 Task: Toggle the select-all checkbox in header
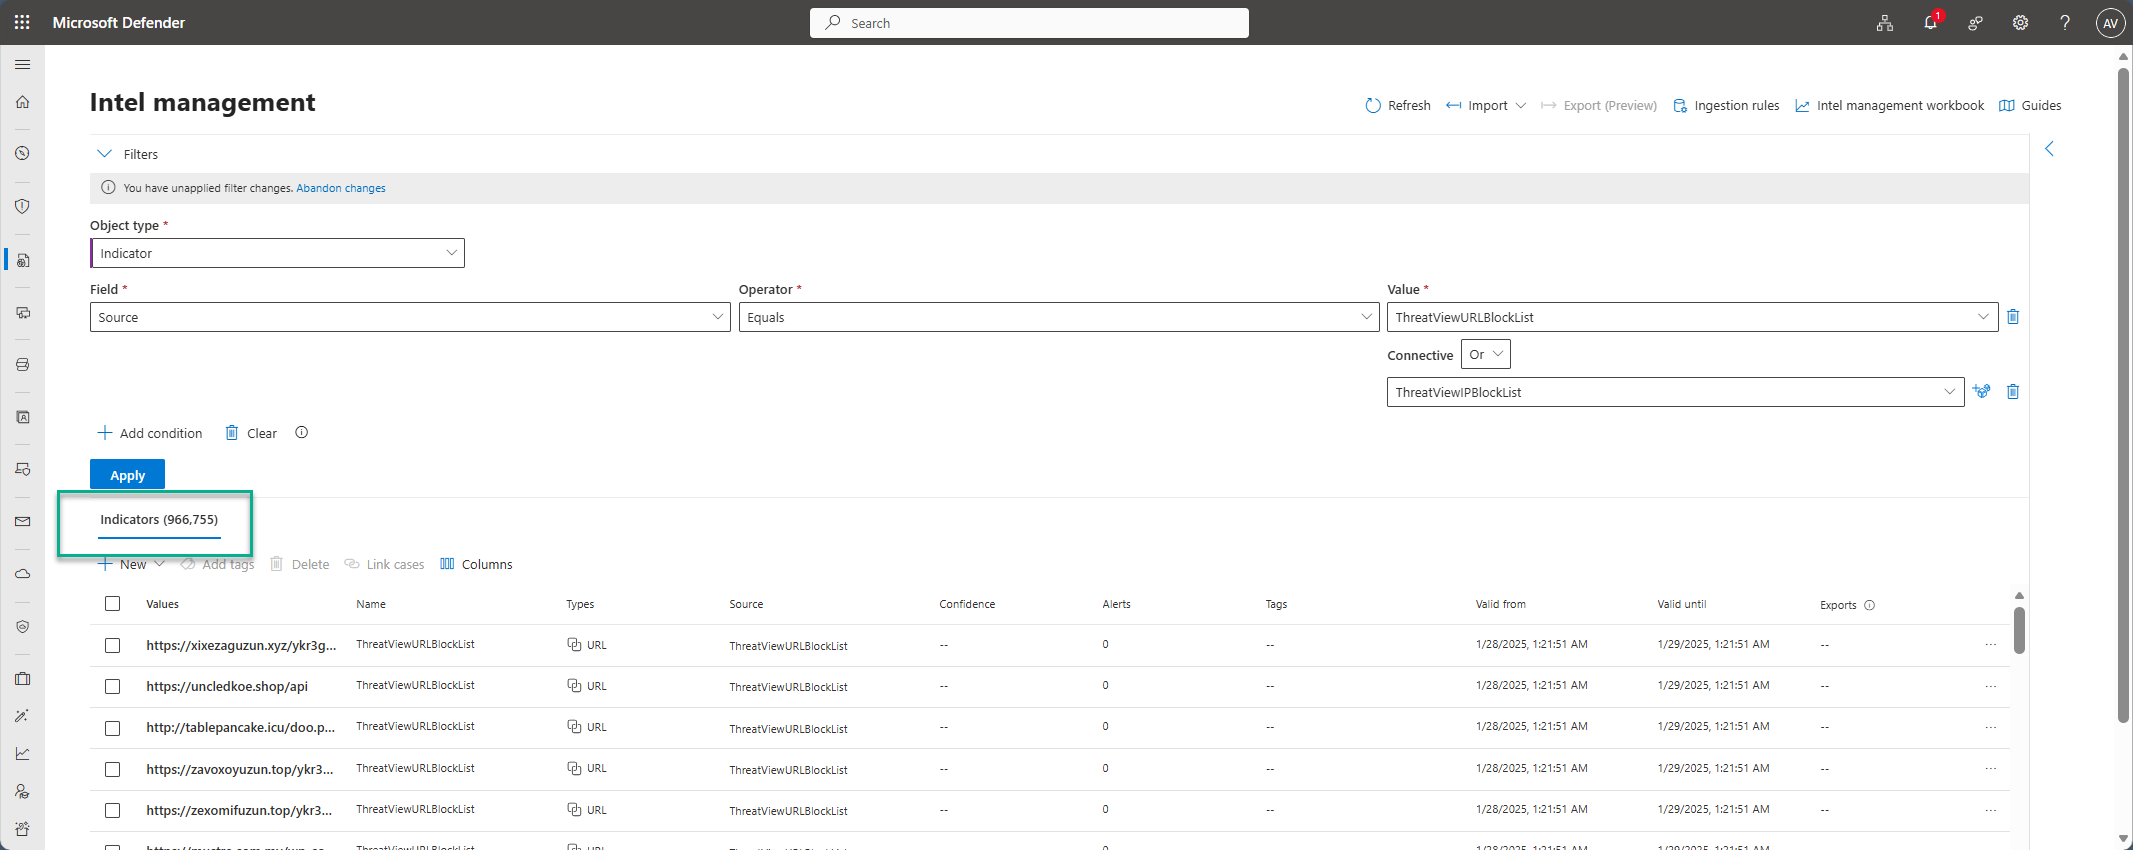tap(112, 604)
